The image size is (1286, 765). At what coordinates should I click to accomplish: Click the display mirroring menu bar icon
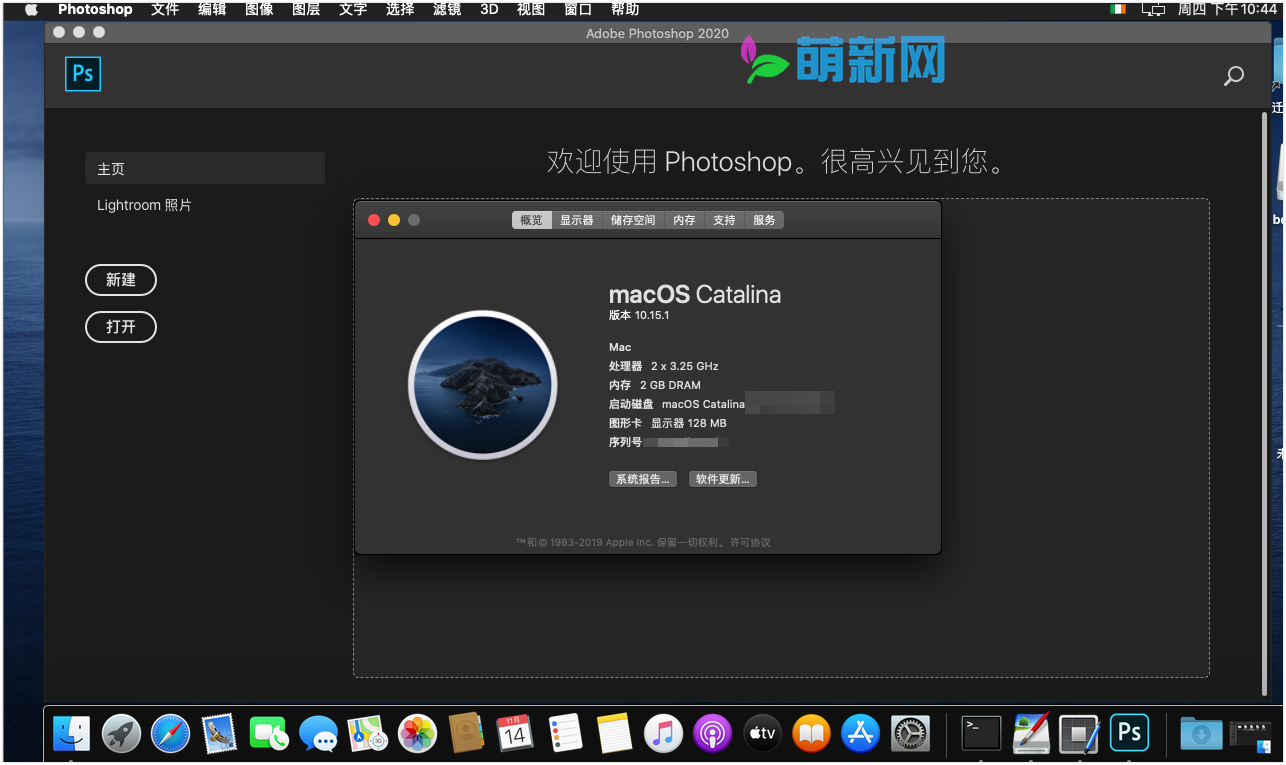click(x=1154, y=9)
